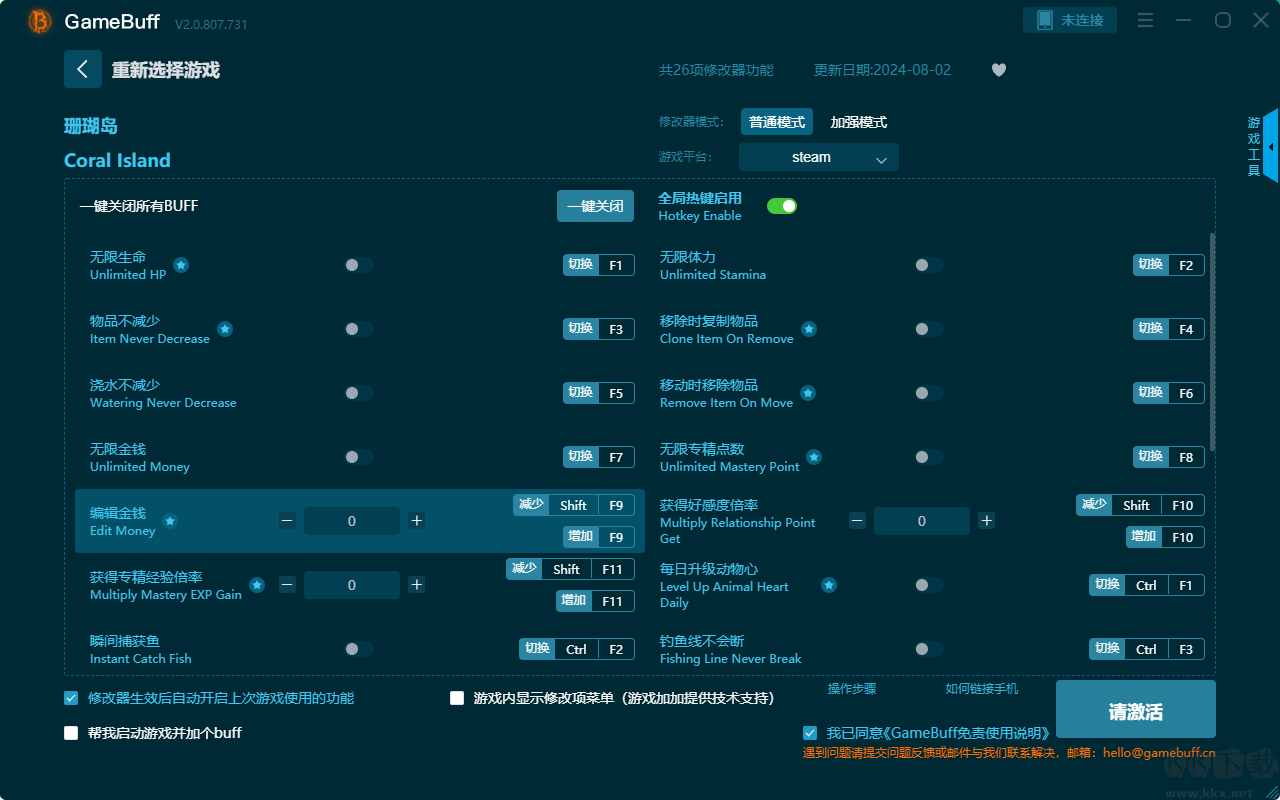Open the 如何链接手机 link

(982, 689)
